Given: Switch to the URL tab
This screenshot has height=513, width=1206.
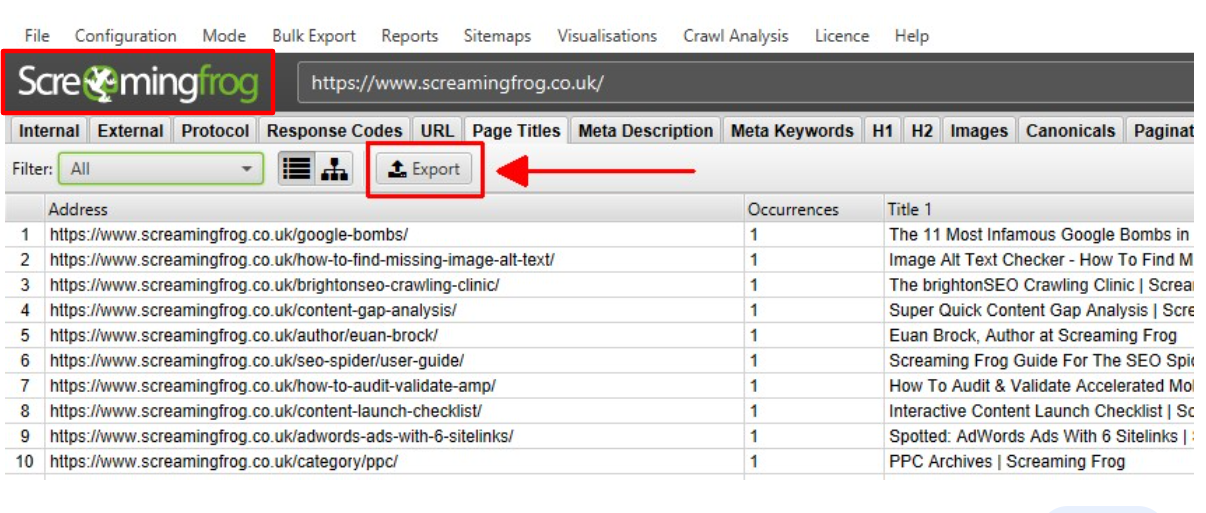Looking at the screenshot, I should [x=437, y=131].
